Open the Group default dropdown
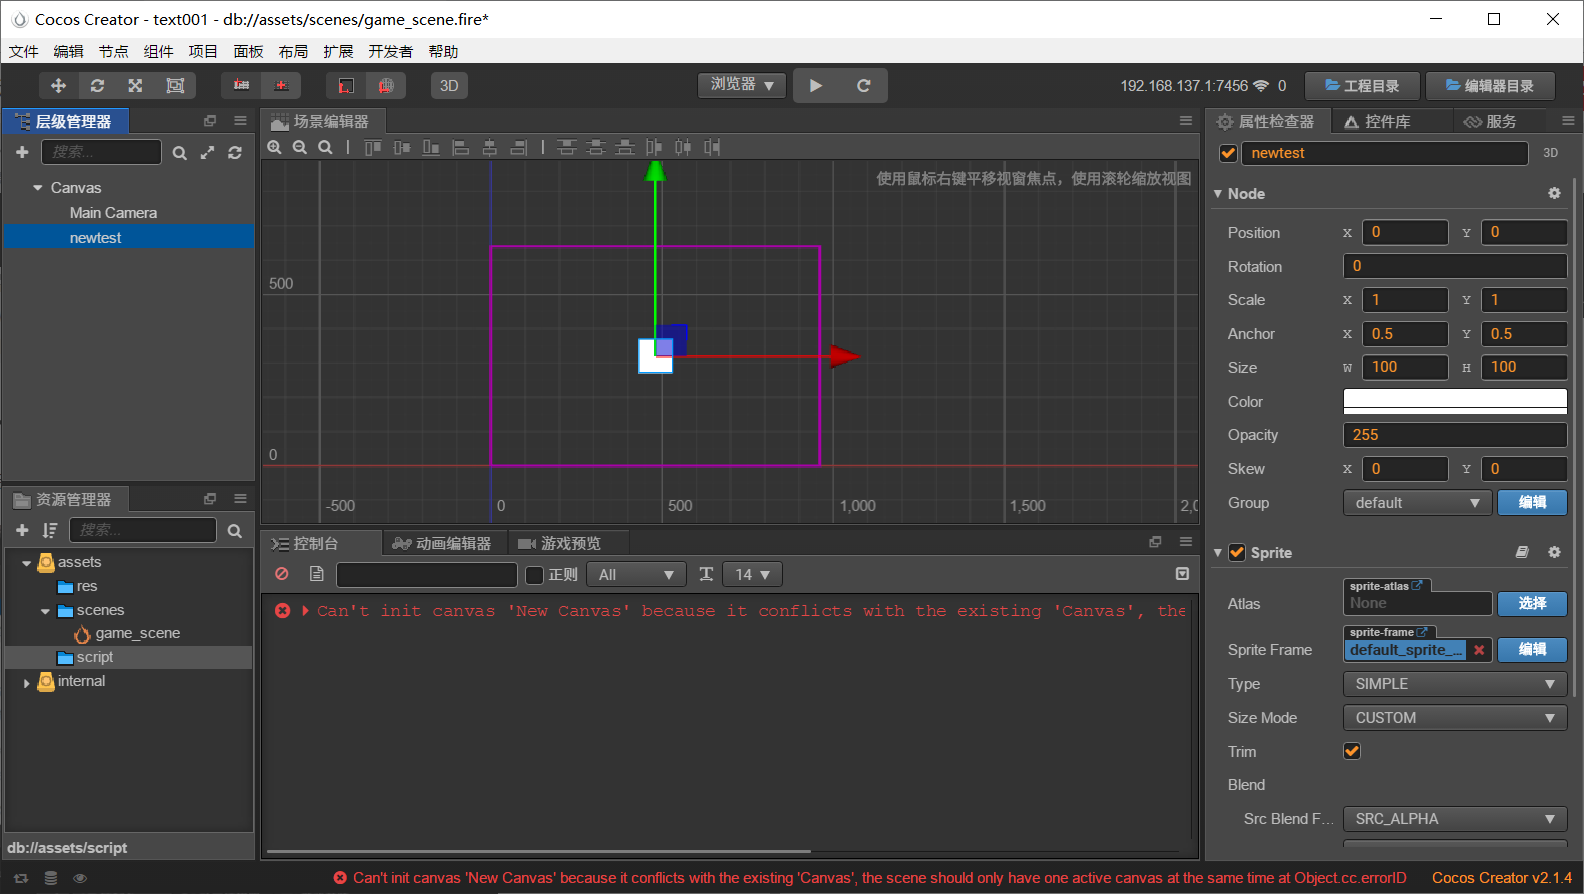This screenshot has width=1584, height=894. point(1417,503)
